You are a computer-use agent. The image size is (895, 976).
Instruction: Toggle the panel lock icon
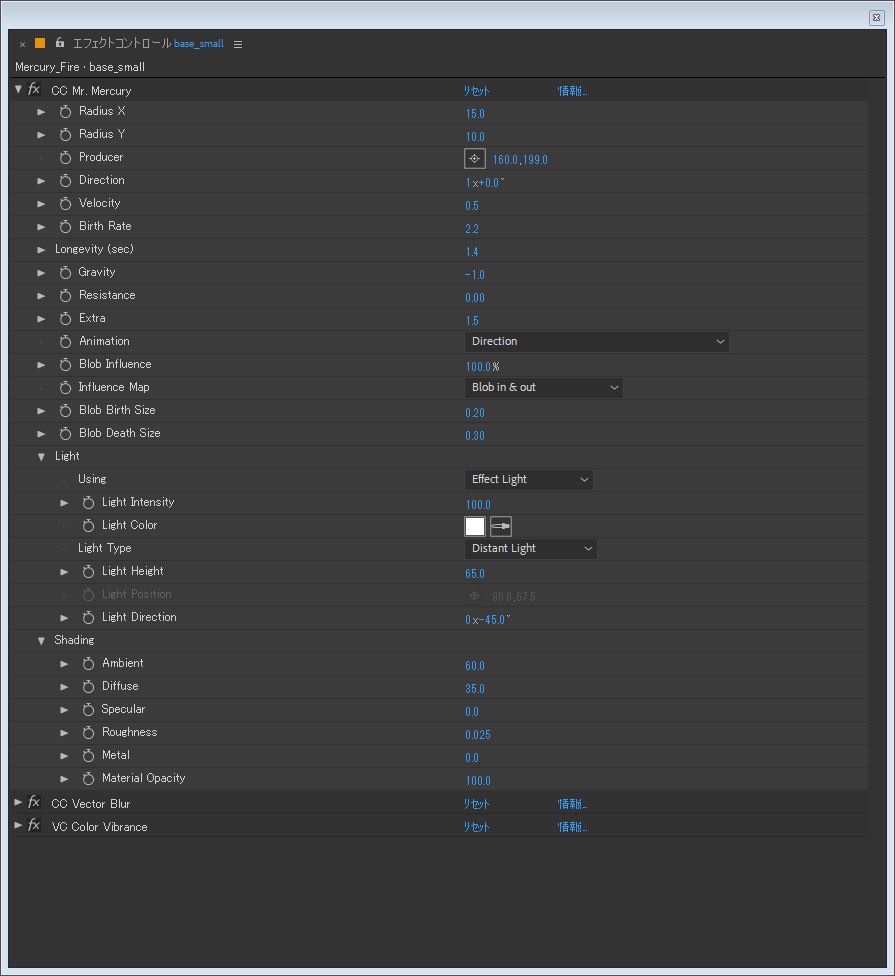60,43
